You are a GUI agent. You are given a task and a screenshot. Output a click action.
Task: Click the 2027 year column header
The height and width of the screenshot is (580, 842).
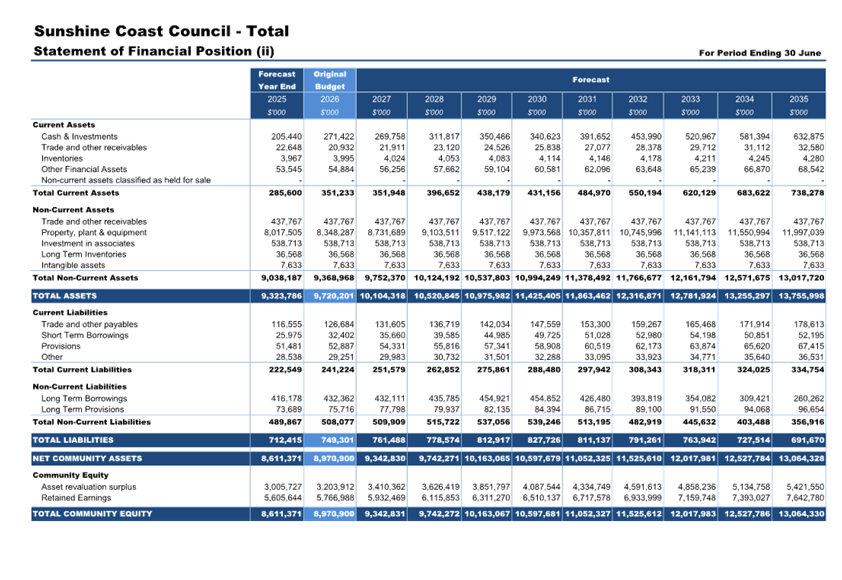coord(381,99)
